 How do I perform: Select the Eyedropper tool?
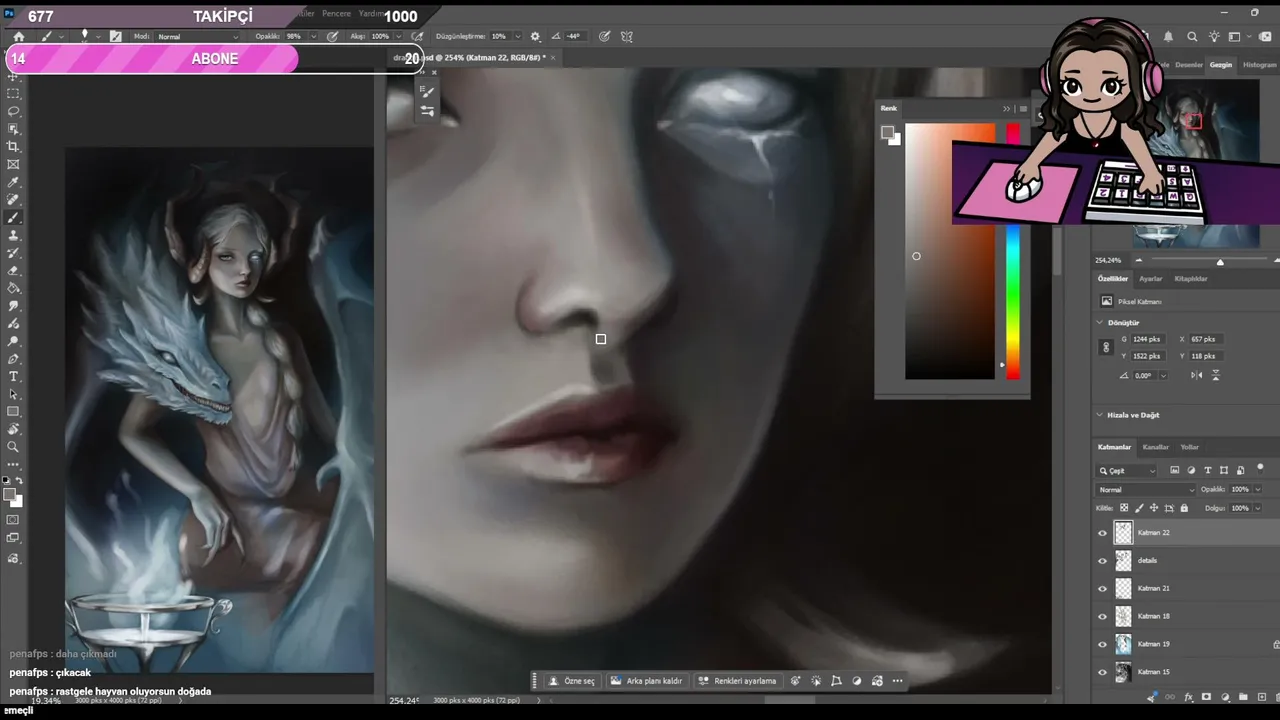(x=13, y=182)
